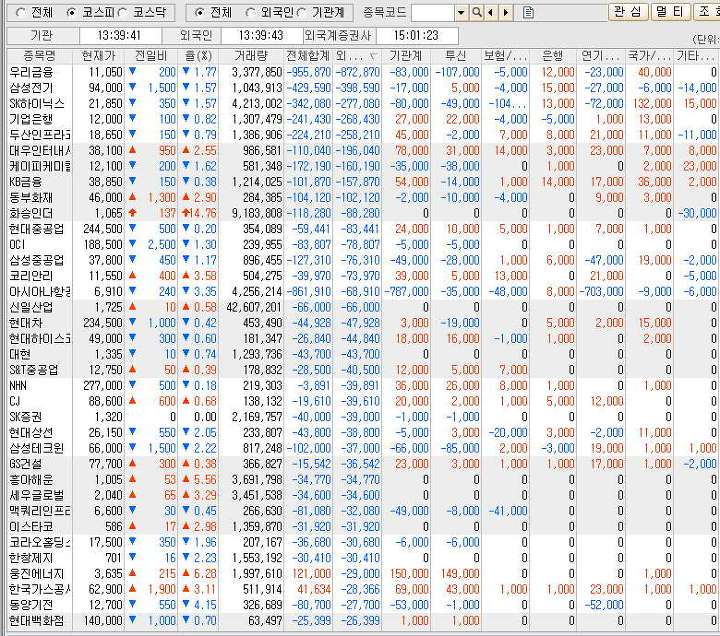Select the SK하이닉스 stock row
The image size is (720, 636).
pyautogui.click(x=363, y=103)
